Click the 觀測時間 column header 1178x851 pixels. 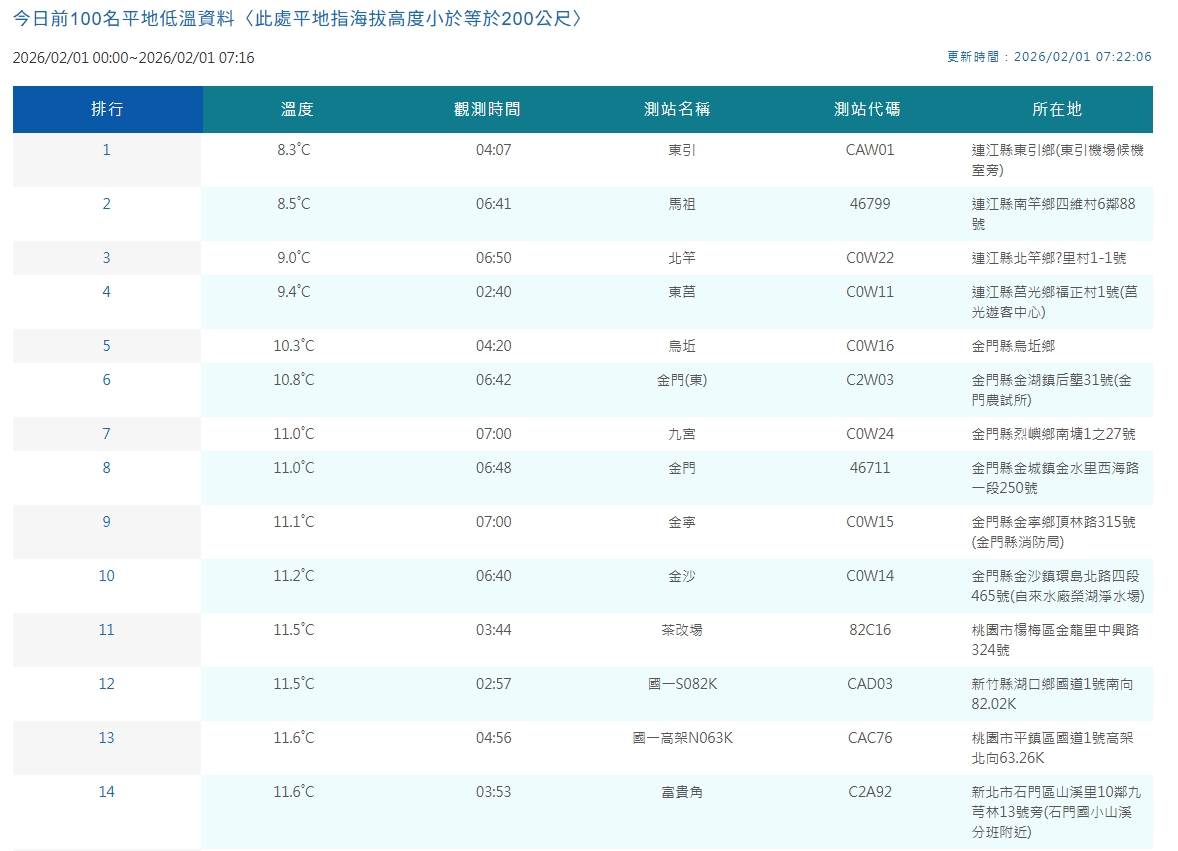click(x=488, y=110)
